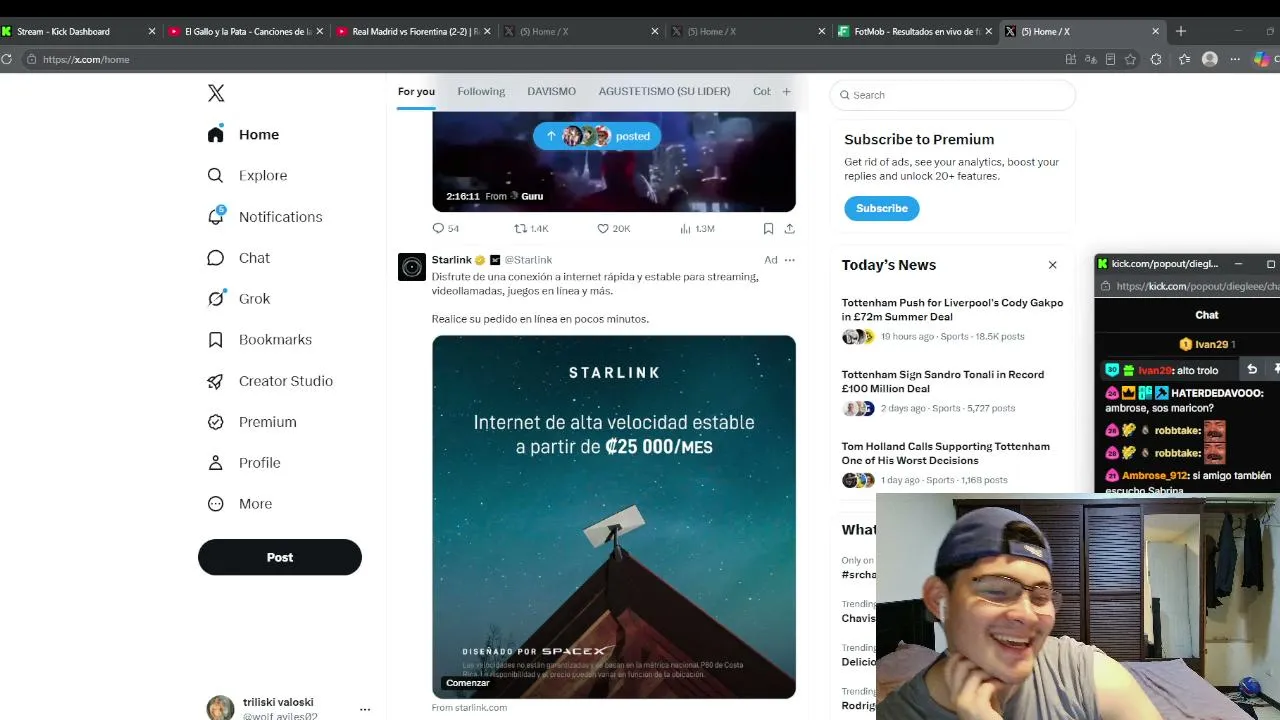
Task: Add a new timeline tab with plus icon
Action: [x=786, y=91]
